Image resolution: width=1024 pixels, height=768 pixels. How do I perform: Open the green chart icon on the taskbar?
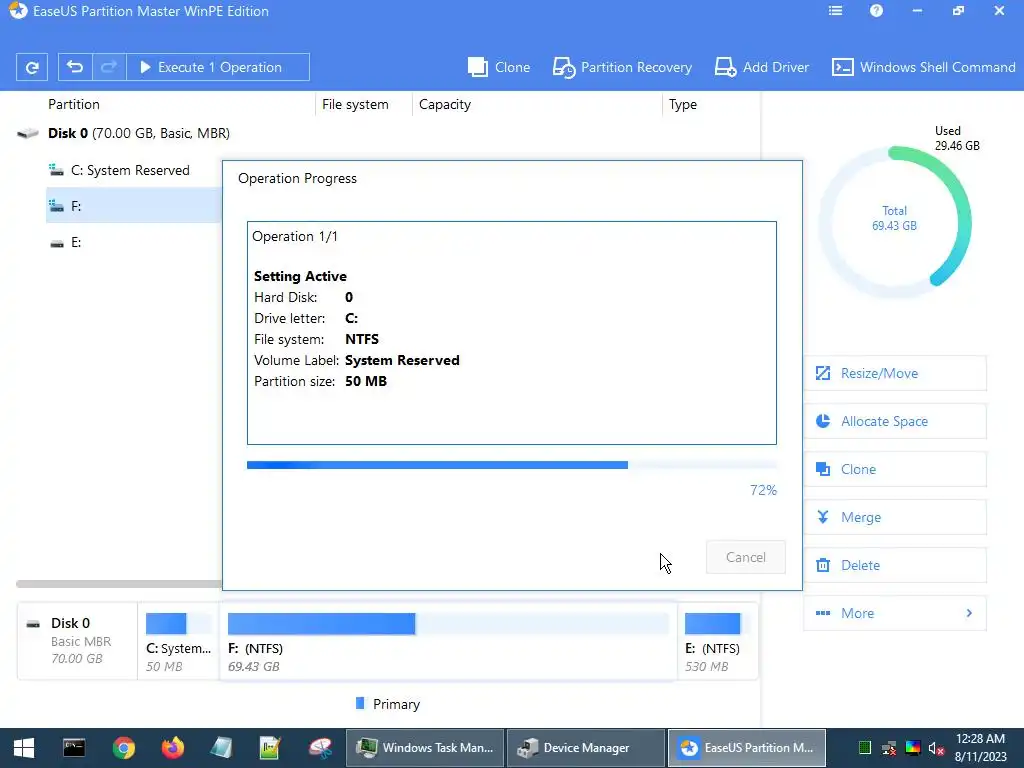(270, 748)
